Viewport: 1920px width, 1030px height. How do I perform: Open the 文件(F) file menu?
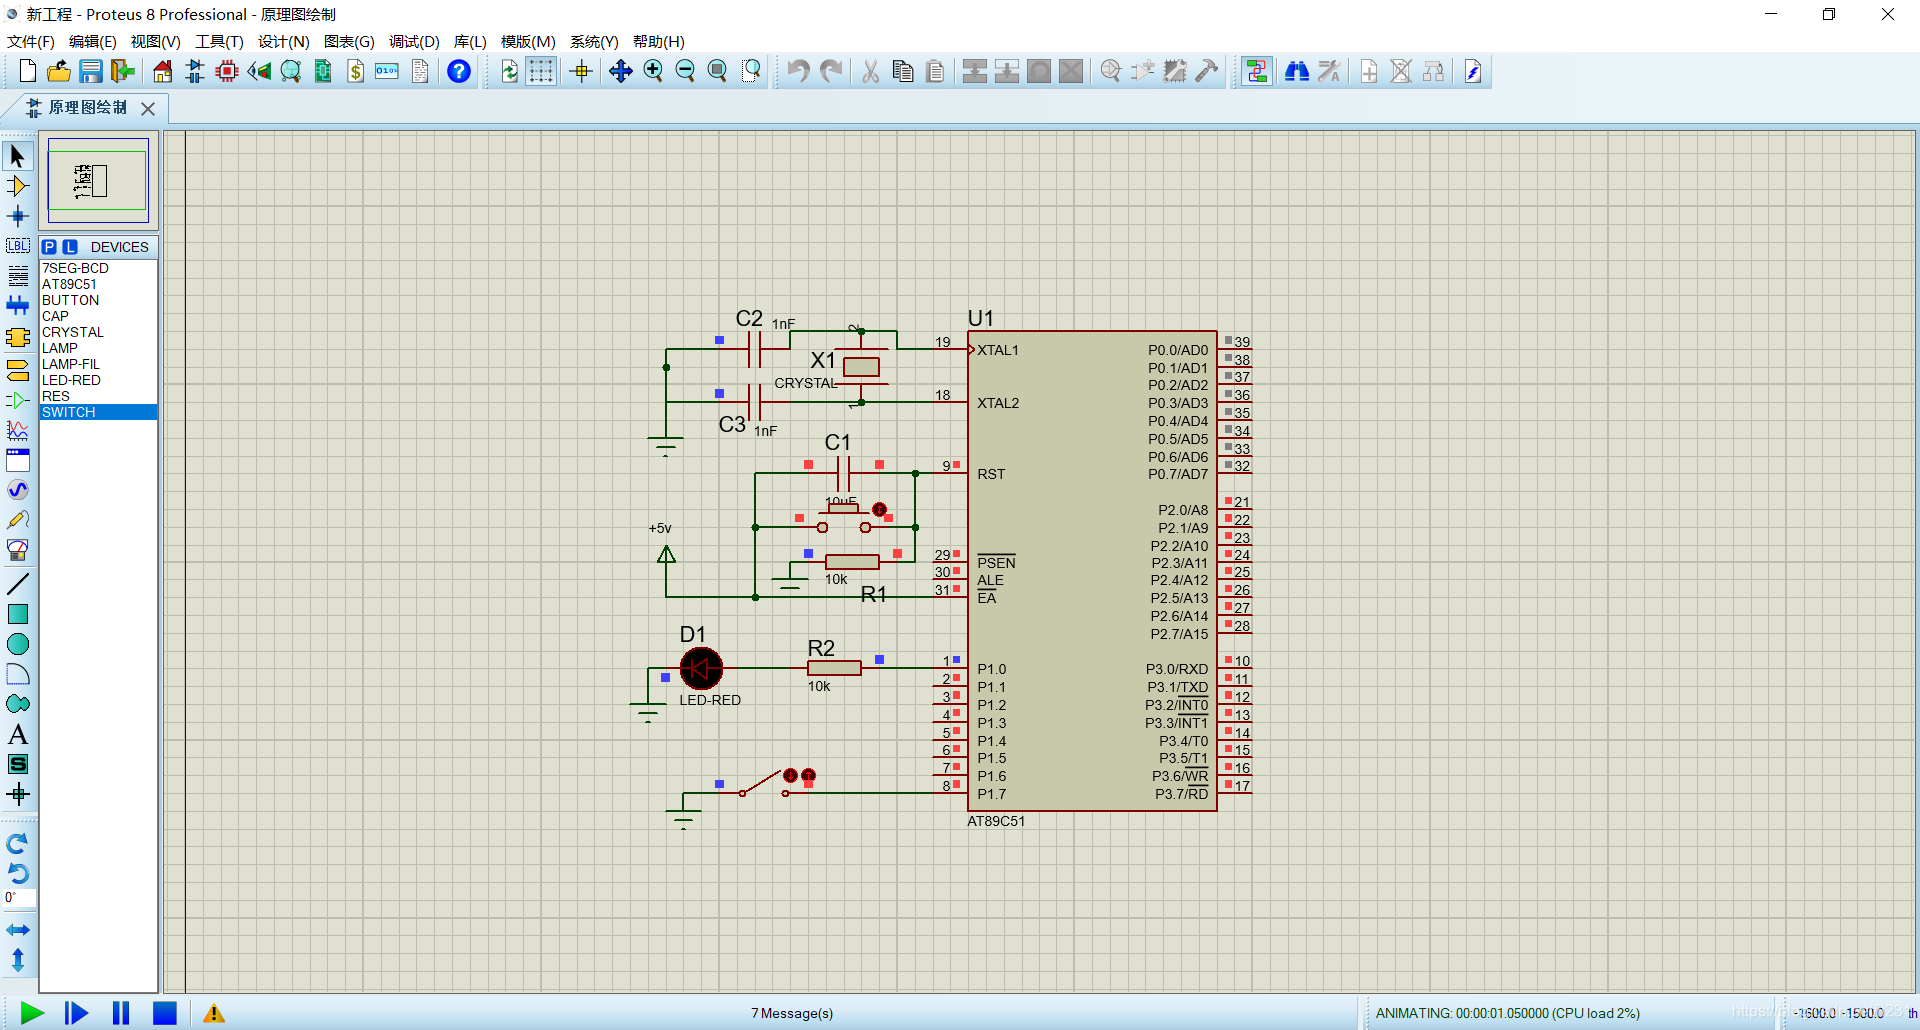(31, 41)
